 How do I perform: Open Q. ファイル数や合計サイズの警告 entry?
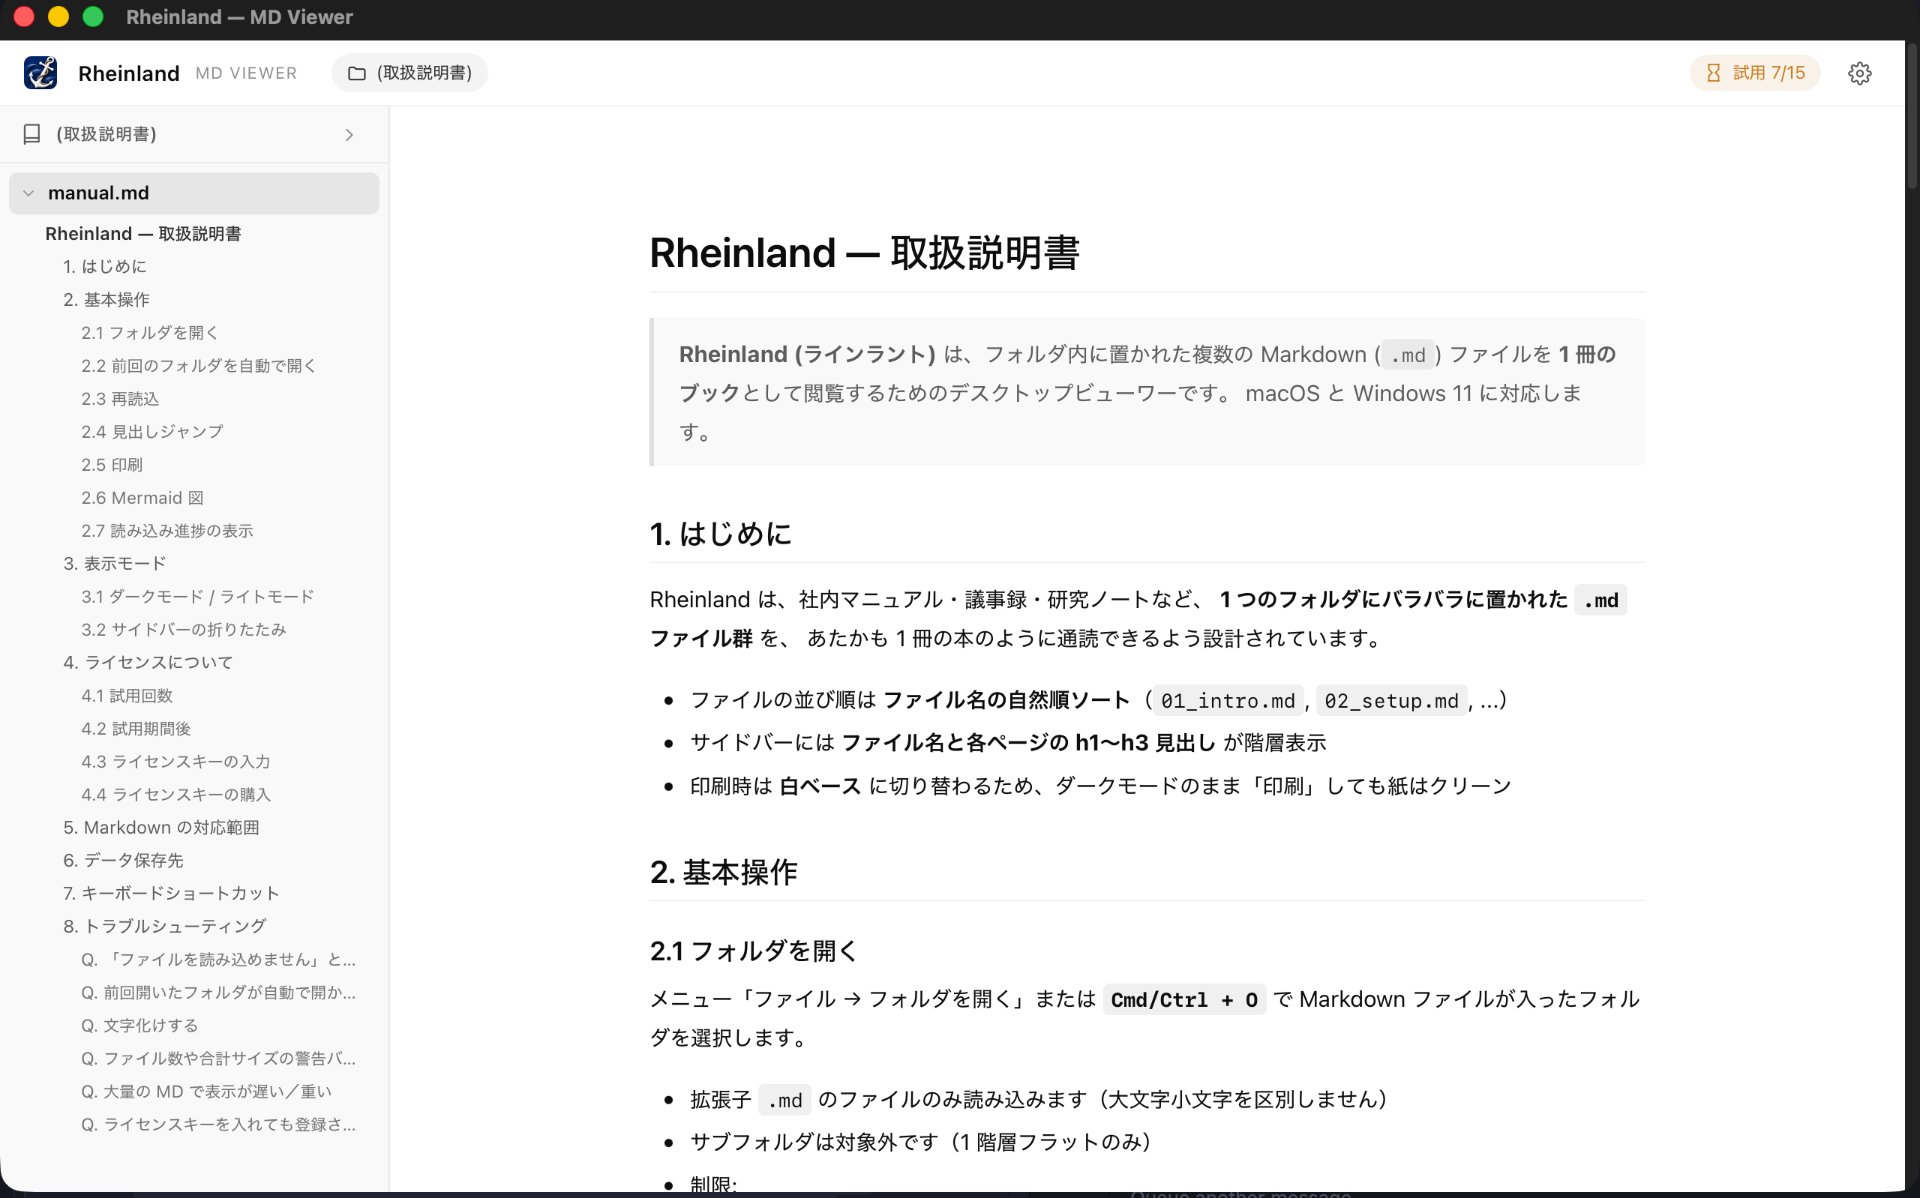pyautogui.click(x=218, y=1058)
